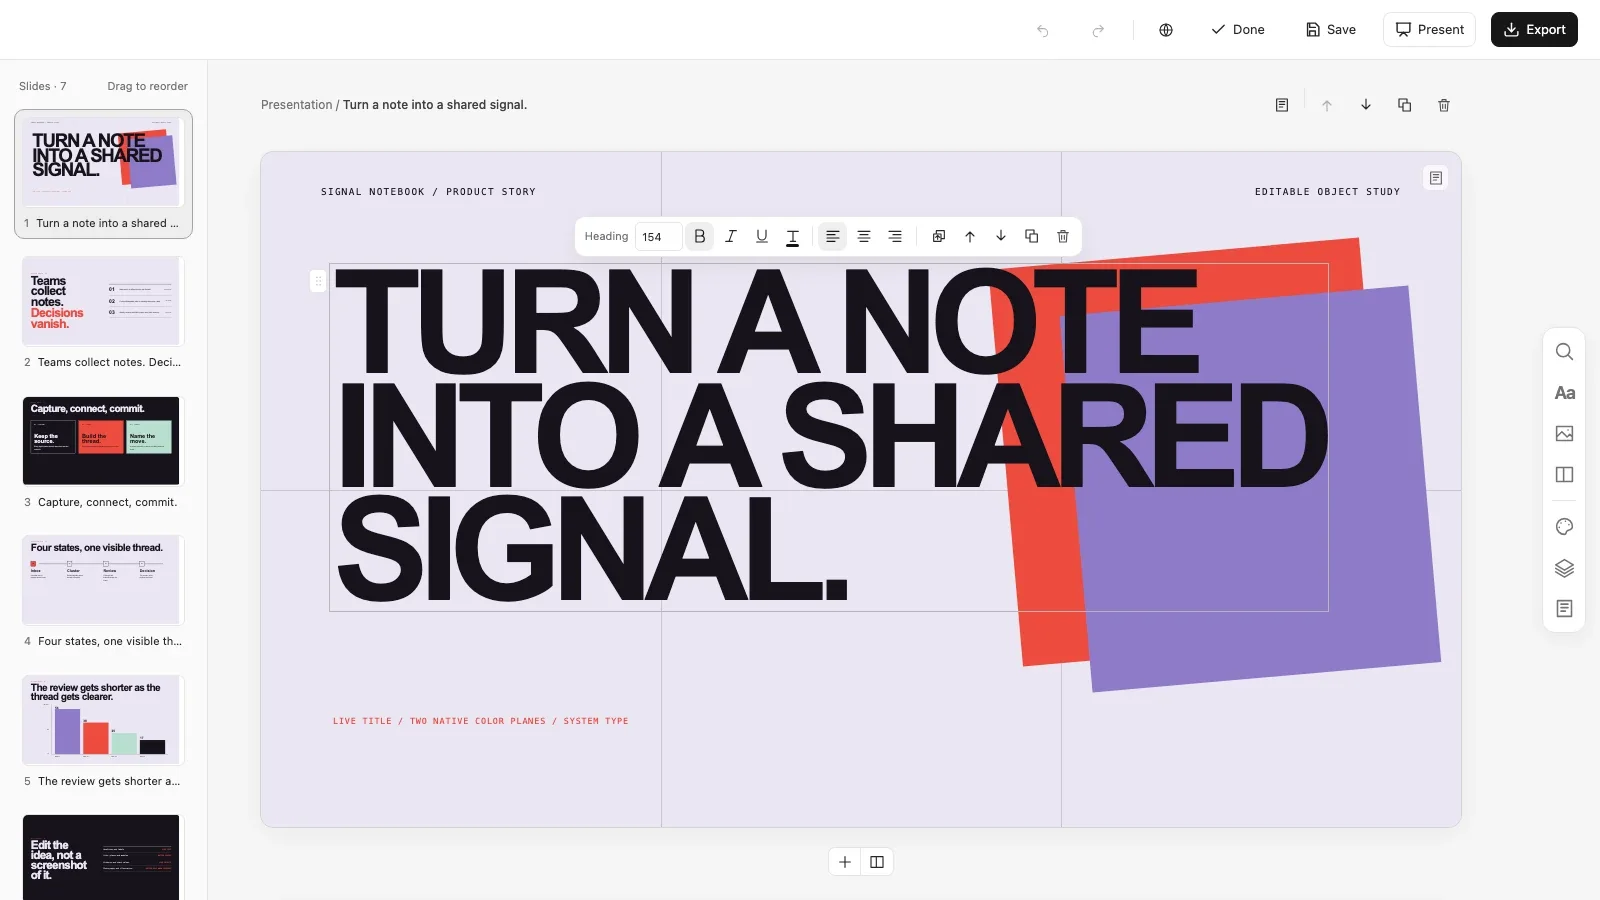
Task: Undo the last action
Action: (1043, 30)
